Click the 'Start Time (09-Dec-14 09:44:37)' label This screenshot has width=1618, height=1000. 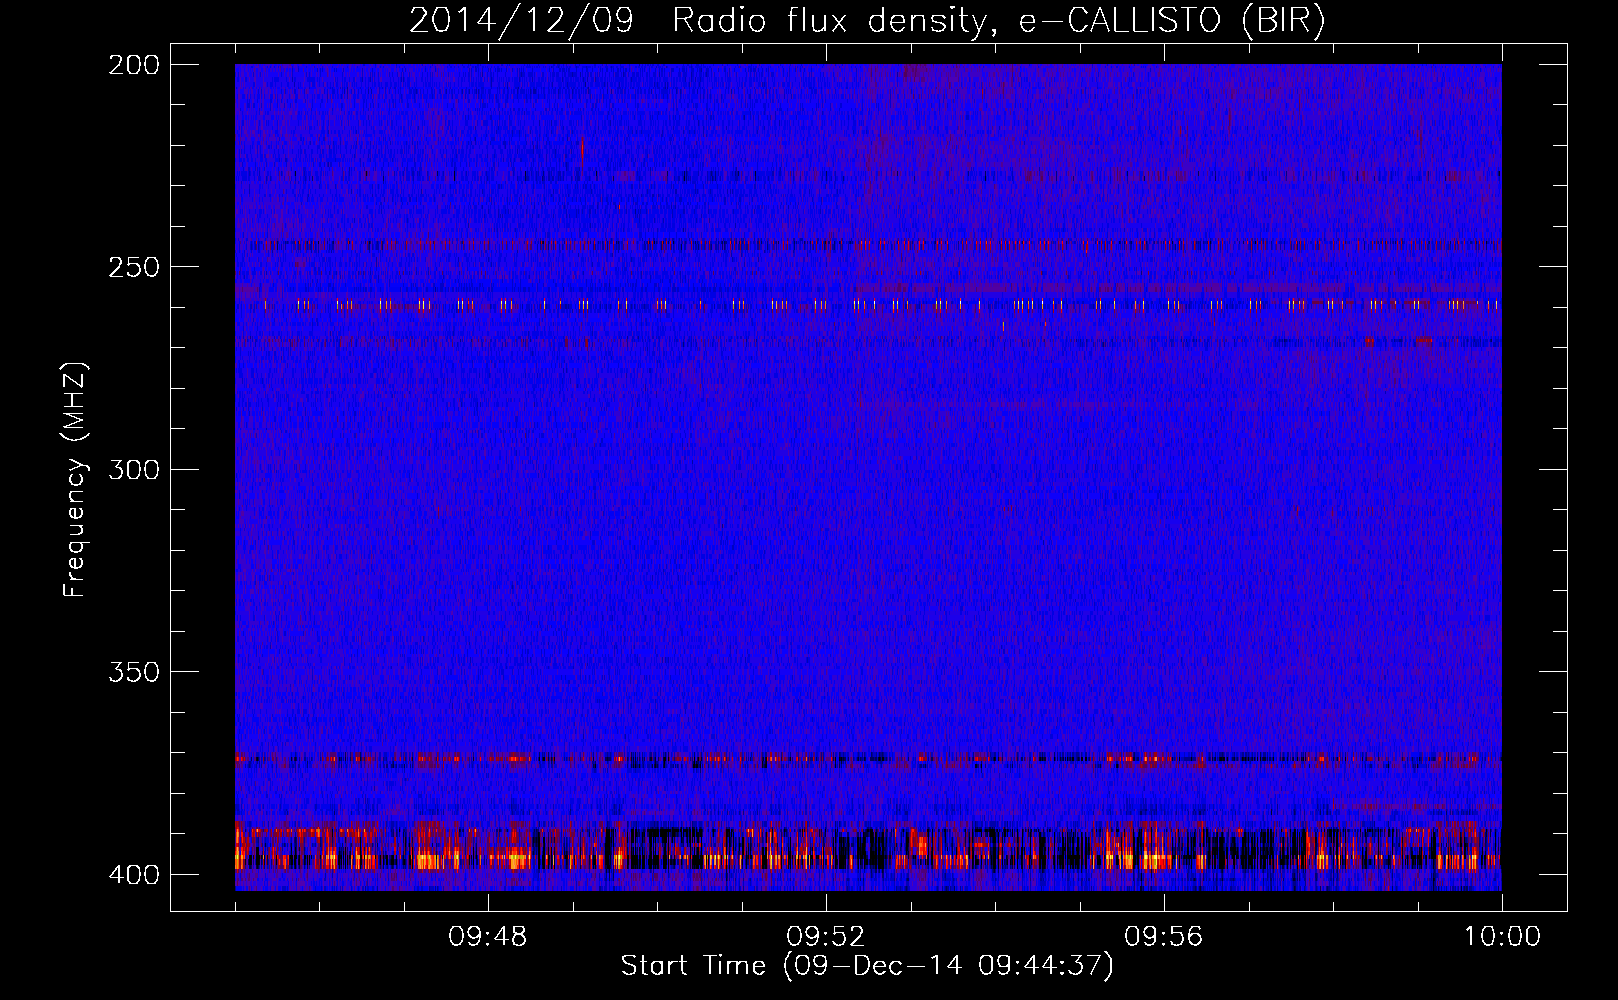867,966
